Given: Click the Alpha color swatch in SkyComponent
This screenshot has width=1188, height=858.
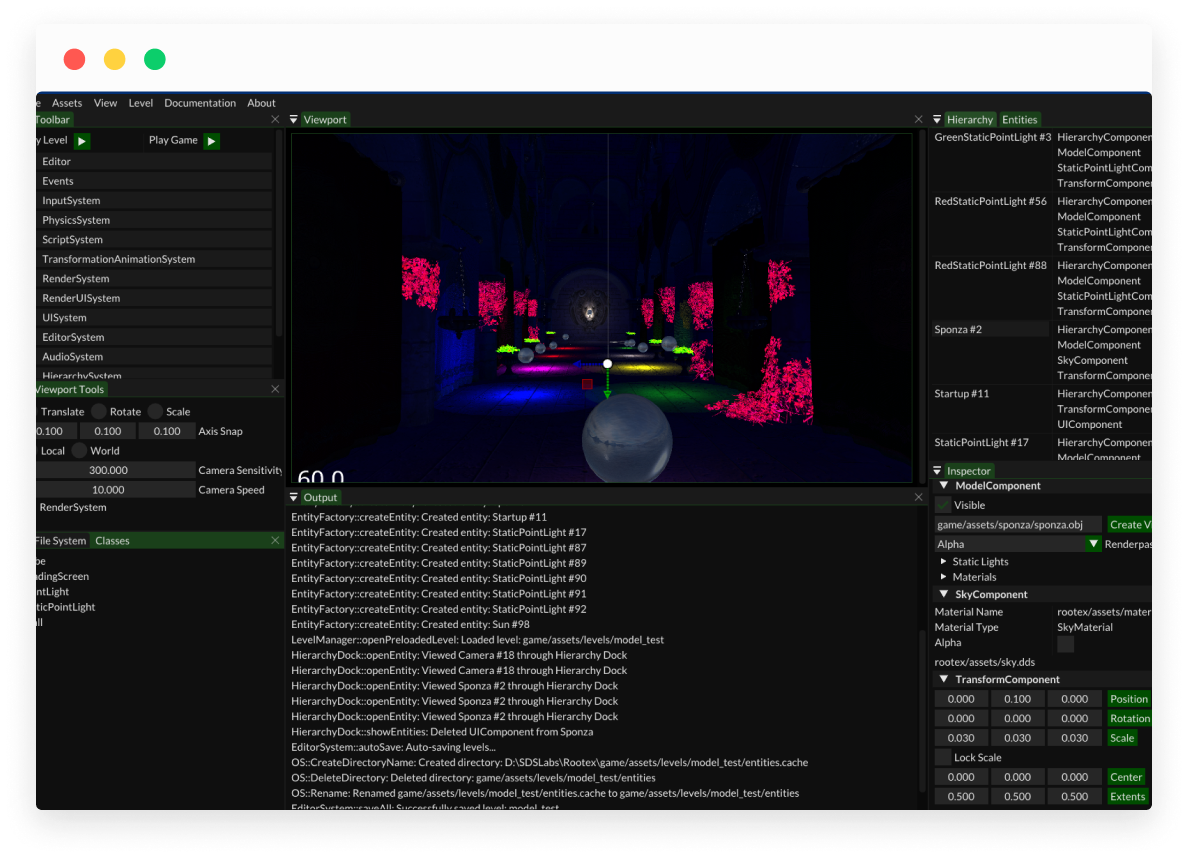Looking at the screenshot, I should pos(1065,644).
